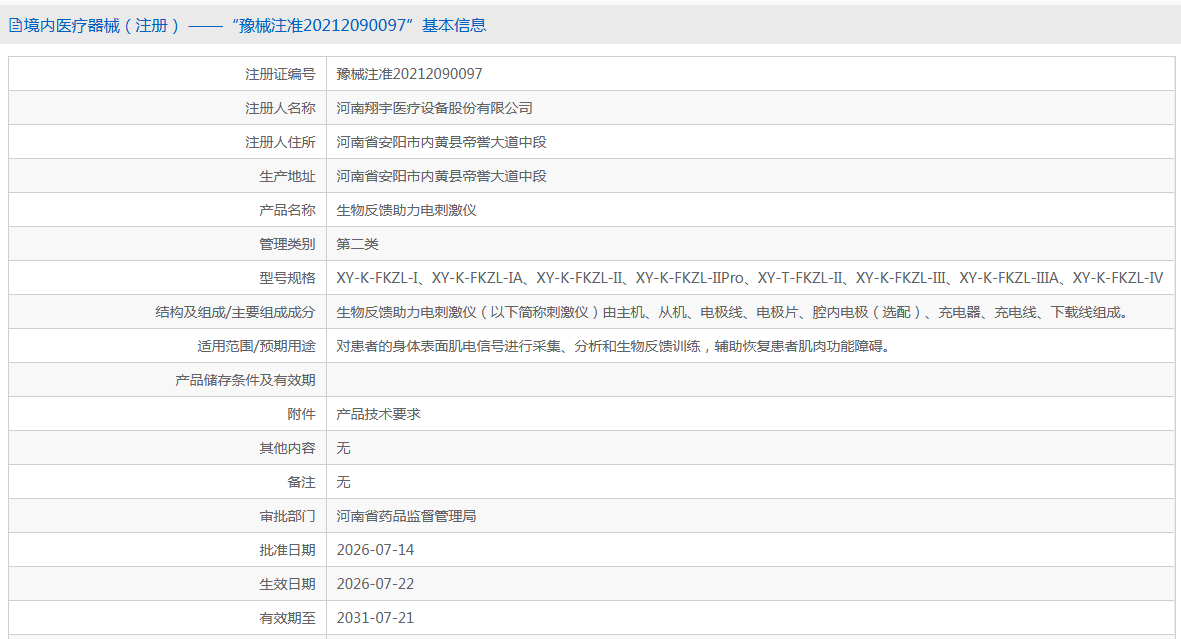Click the 管理类别 label

tap(287, 244)
